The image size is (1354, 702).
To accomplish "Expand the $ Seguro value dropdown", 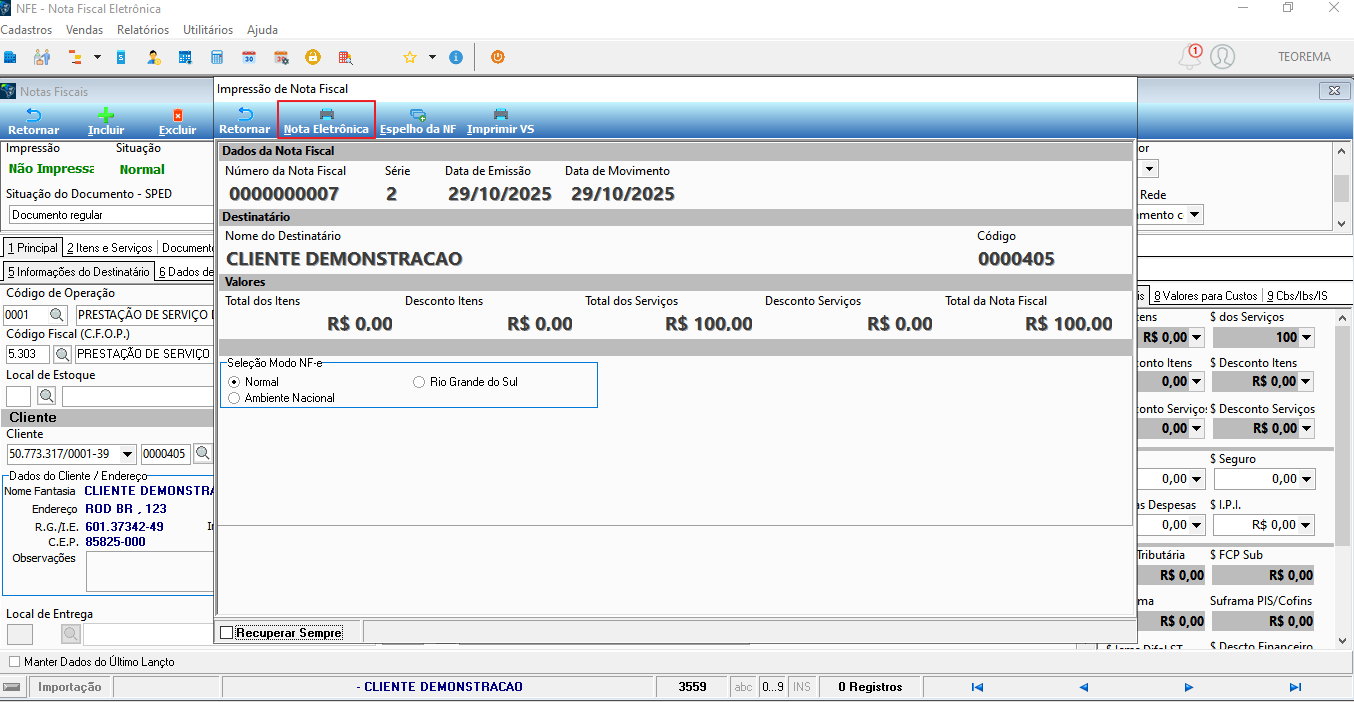I will coord(1306,479).
